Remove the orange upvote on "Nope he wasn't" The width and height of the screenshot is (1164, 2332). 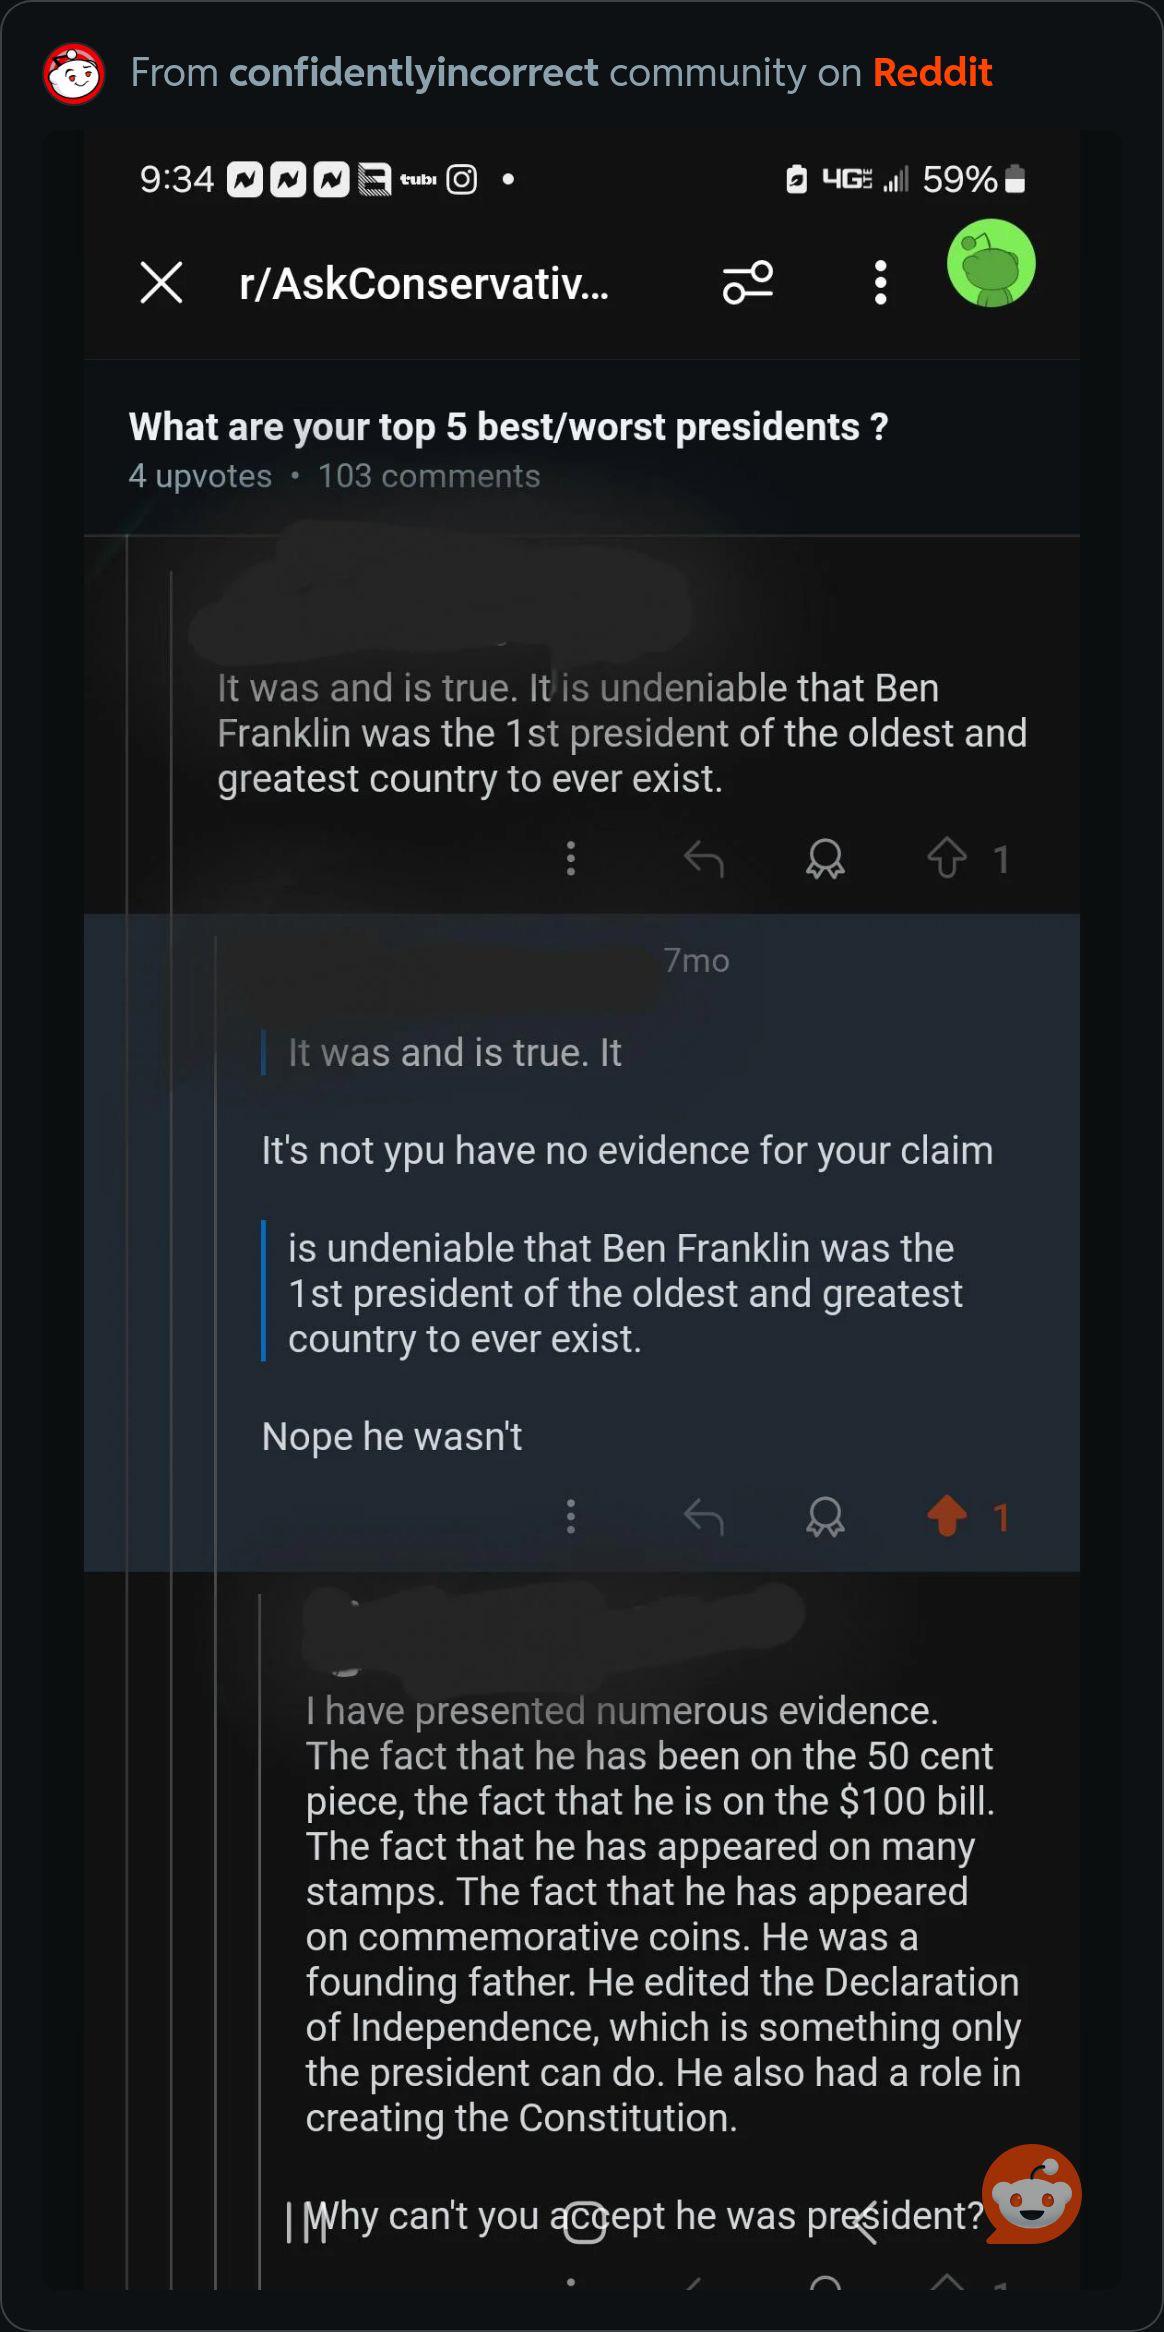click(946, 1517)
